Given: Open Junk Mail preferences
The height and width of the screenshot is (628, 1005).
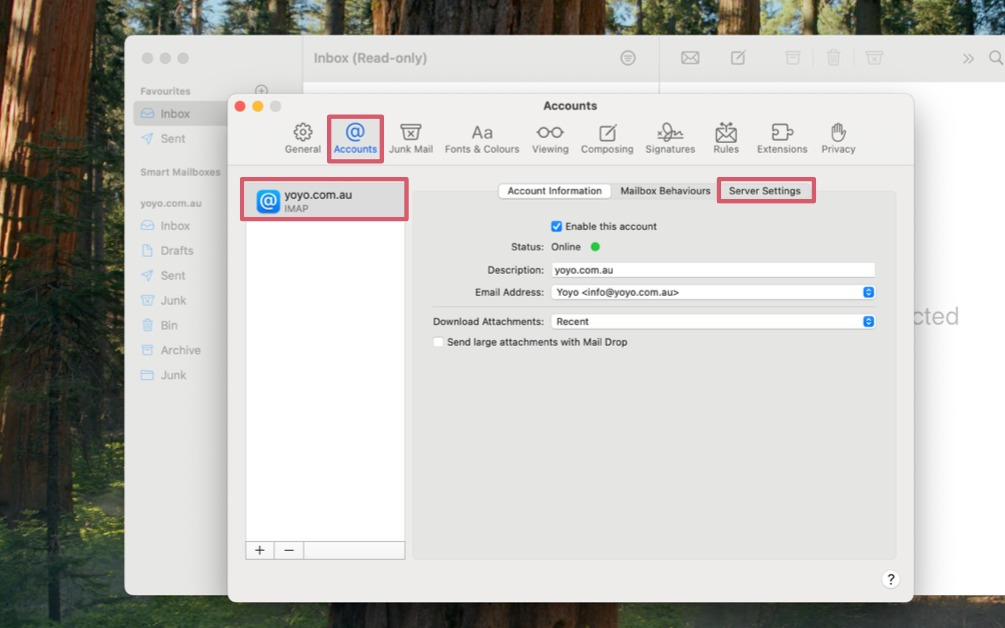Looking at the screenshot, I should [x=411, y=138].
